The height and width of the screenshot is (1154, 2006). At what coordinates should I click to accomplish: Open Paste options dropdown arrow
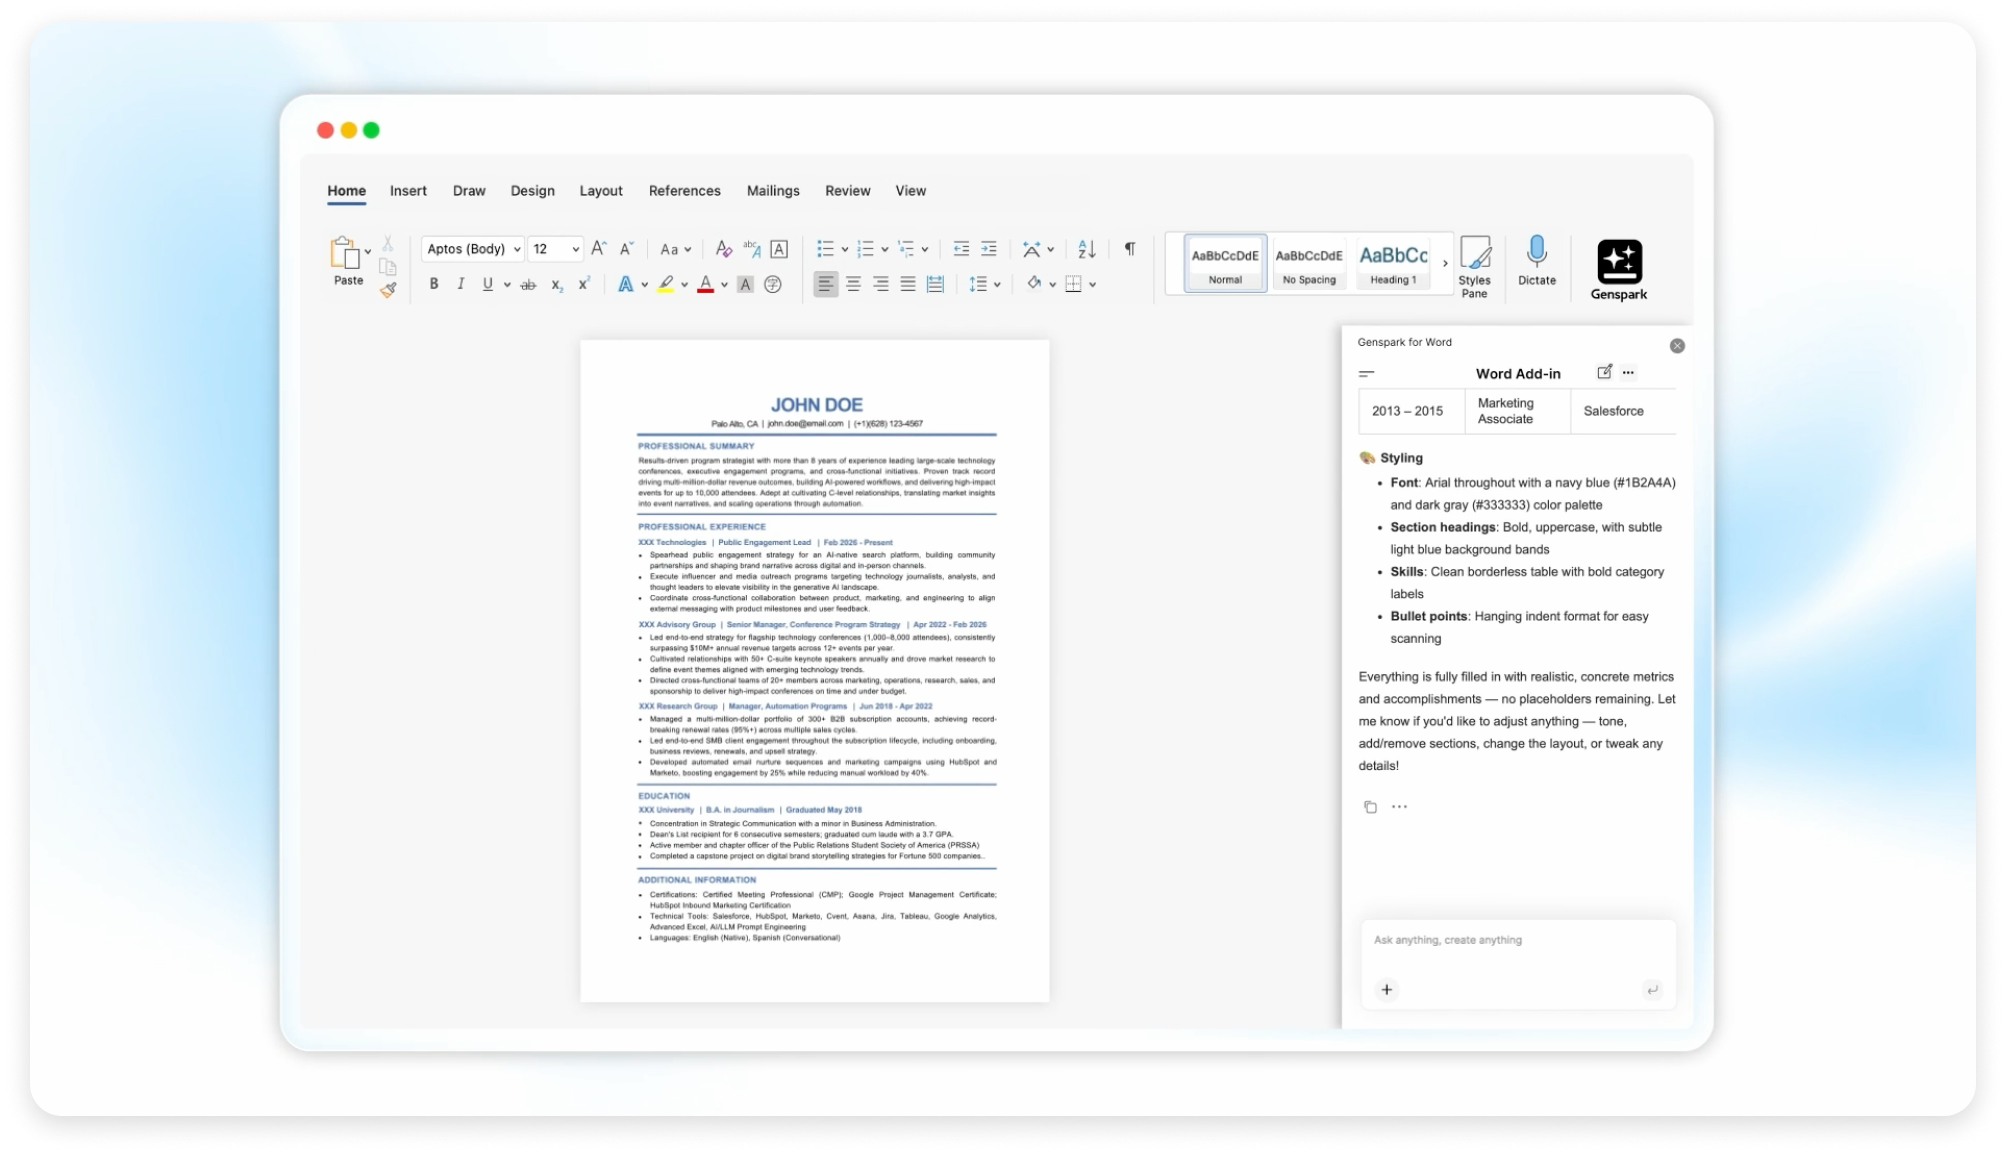click(368, 252)
